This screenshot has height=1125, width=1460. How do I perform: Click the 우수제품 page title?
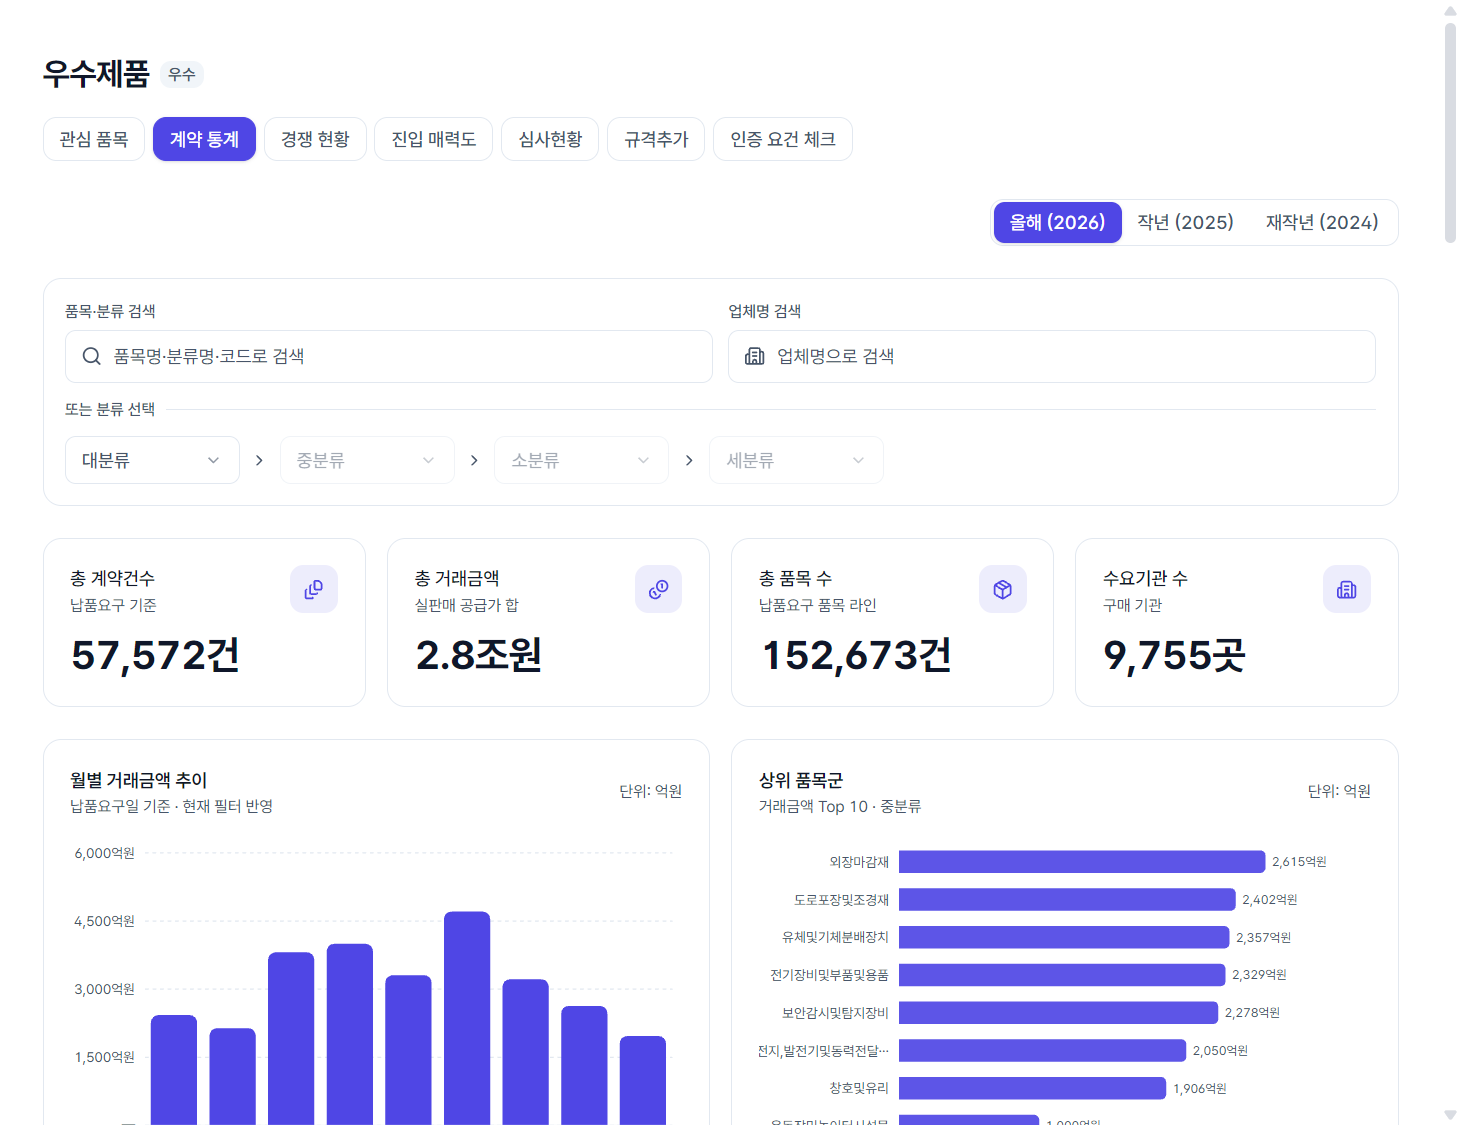(x=96, y=74)
